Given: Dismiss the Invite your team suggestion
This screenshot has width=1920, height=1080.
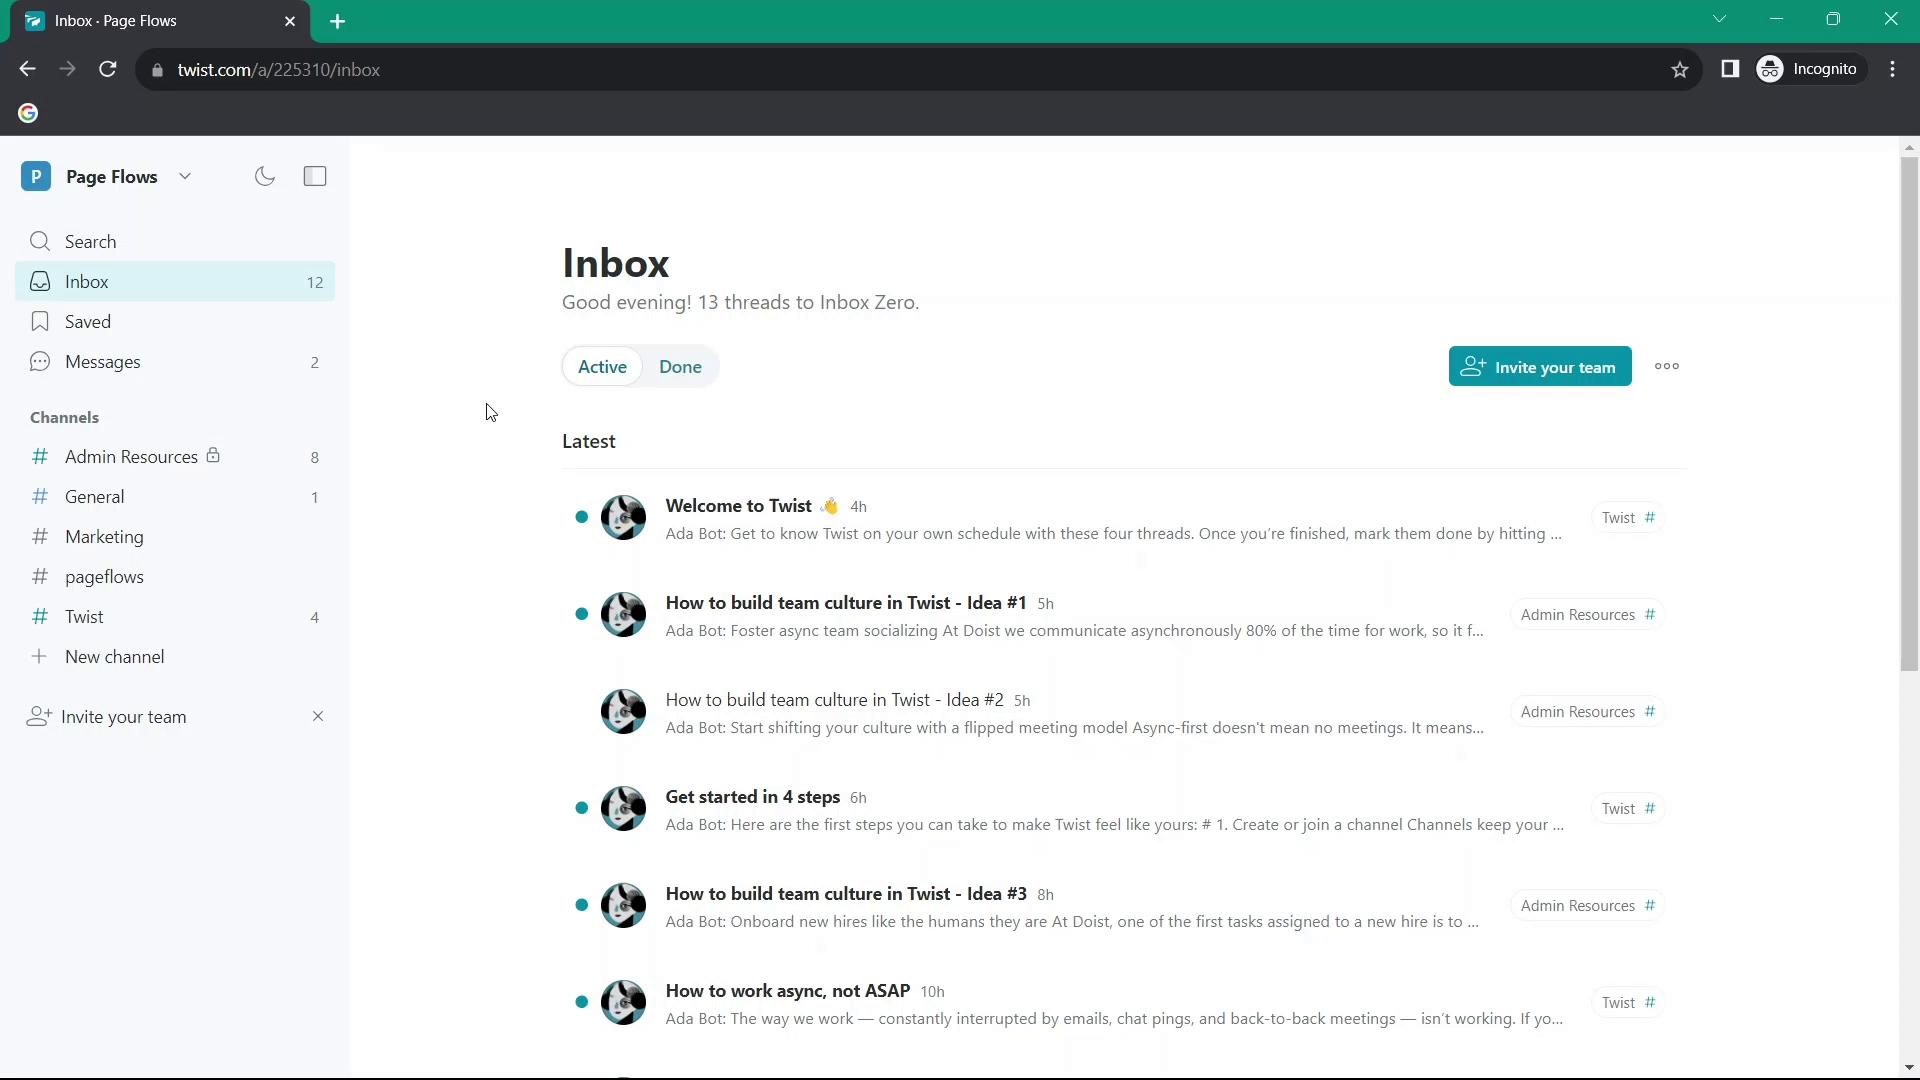Looking at the screenshot, I should tap(318, 716).
